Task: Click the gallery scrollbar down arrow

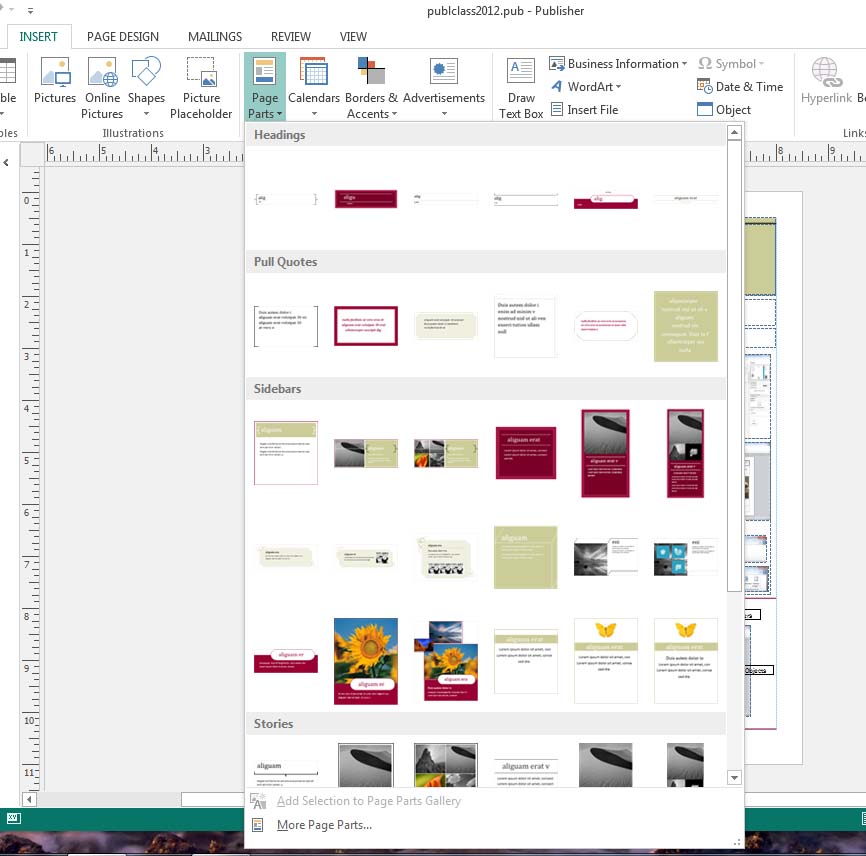Action: tap(734, 777)
